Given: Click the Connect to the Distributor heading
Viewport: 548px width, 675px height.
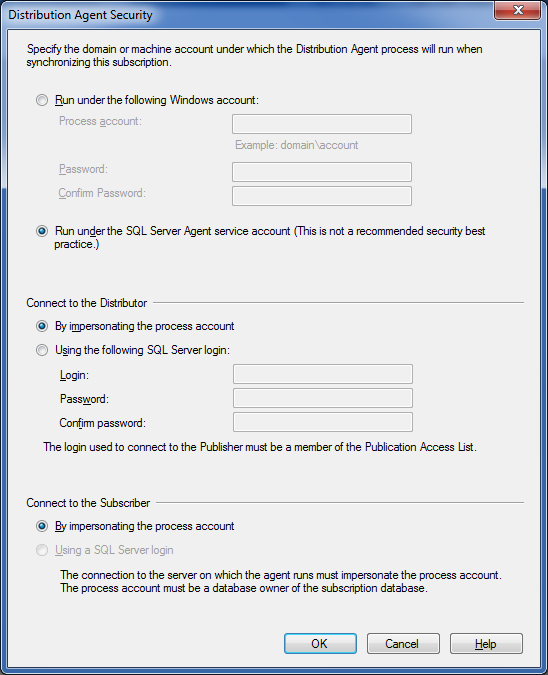Looking at the screenshot, I should click(87, 303).
